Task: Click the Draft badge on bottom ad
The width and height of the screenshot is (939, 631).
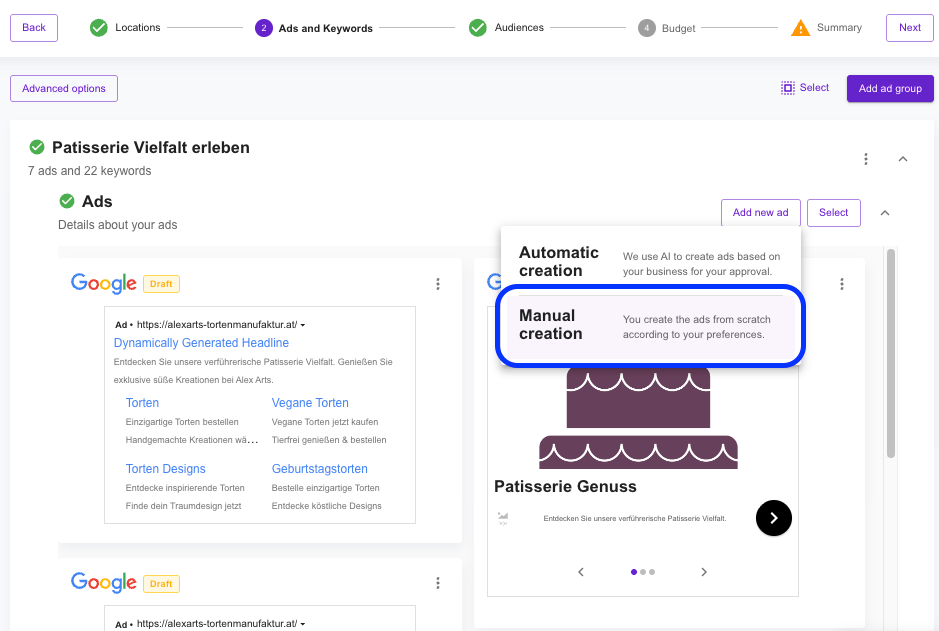Action: [161, 584]
